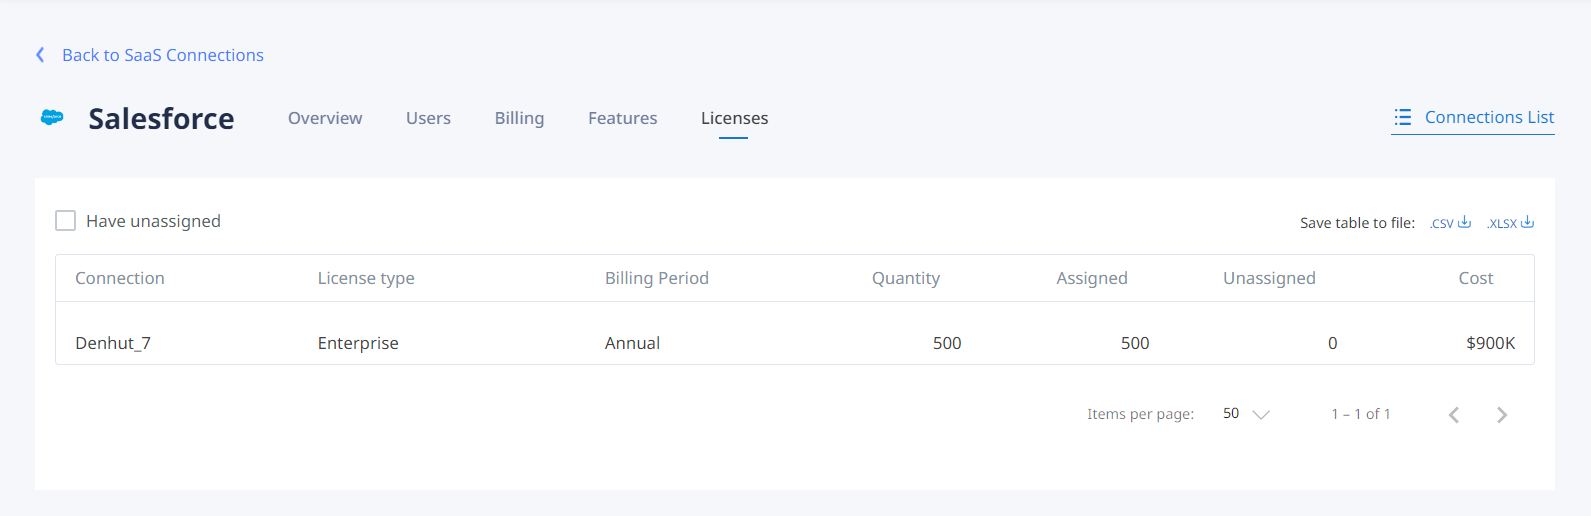This screenshot has height=516, width=1591.
Task: Click the CSV download icon
Action: (x=1464, y=222)
